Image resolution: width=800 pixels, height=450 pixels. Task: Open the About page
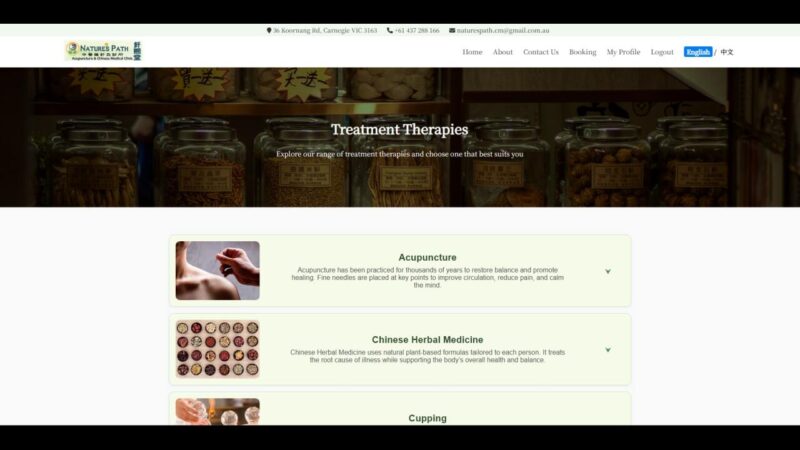coord(503,52)
